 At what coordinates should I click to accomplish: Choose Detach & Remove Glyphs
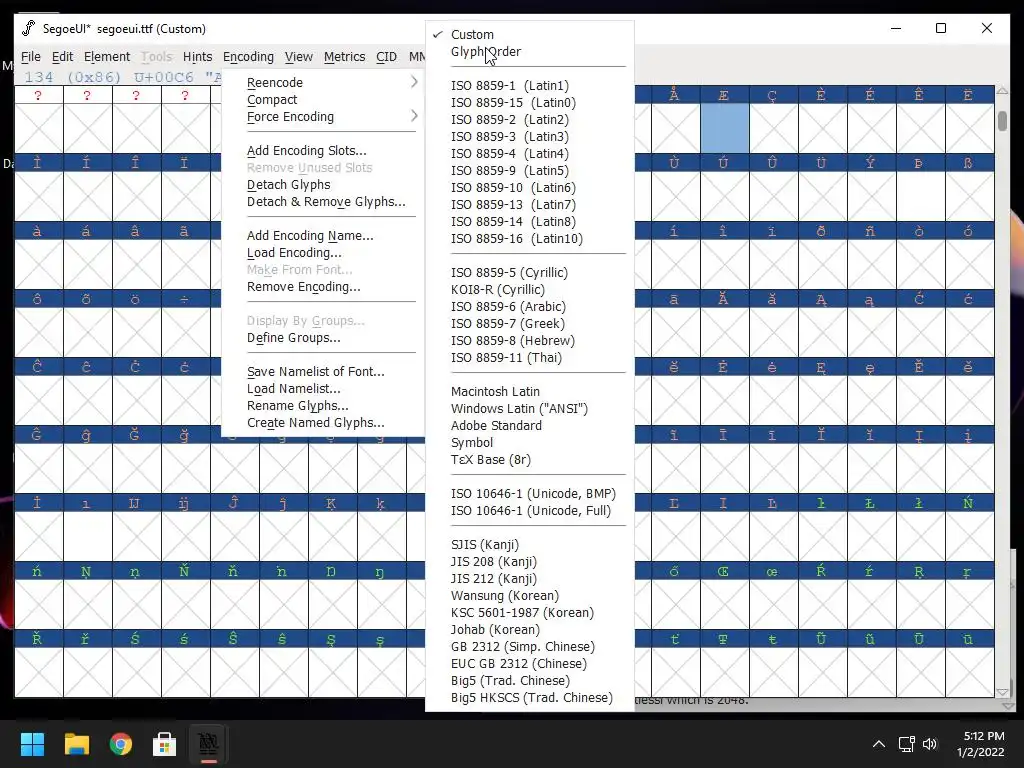coord(326,202)
